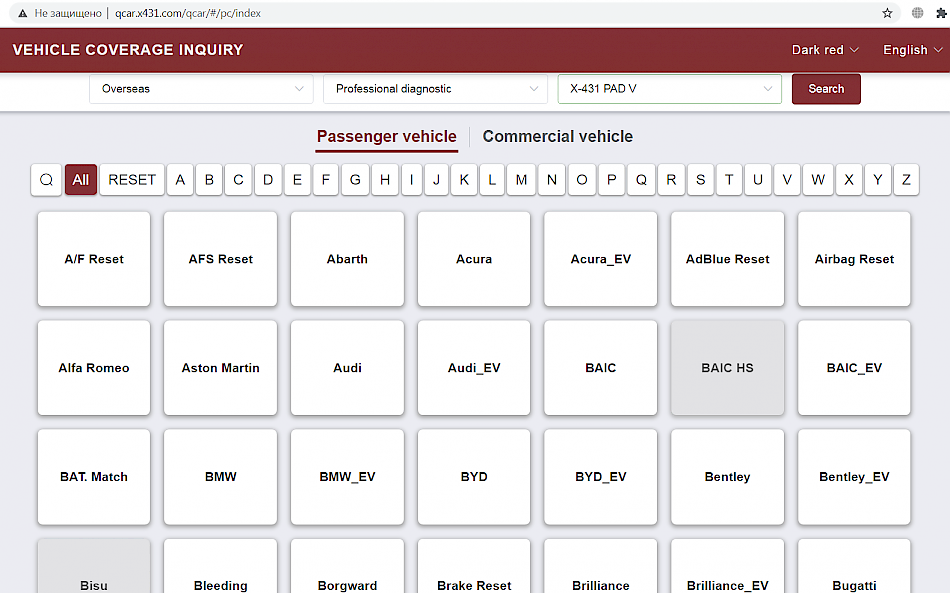Select the BYD brand card

coord(474,477)
